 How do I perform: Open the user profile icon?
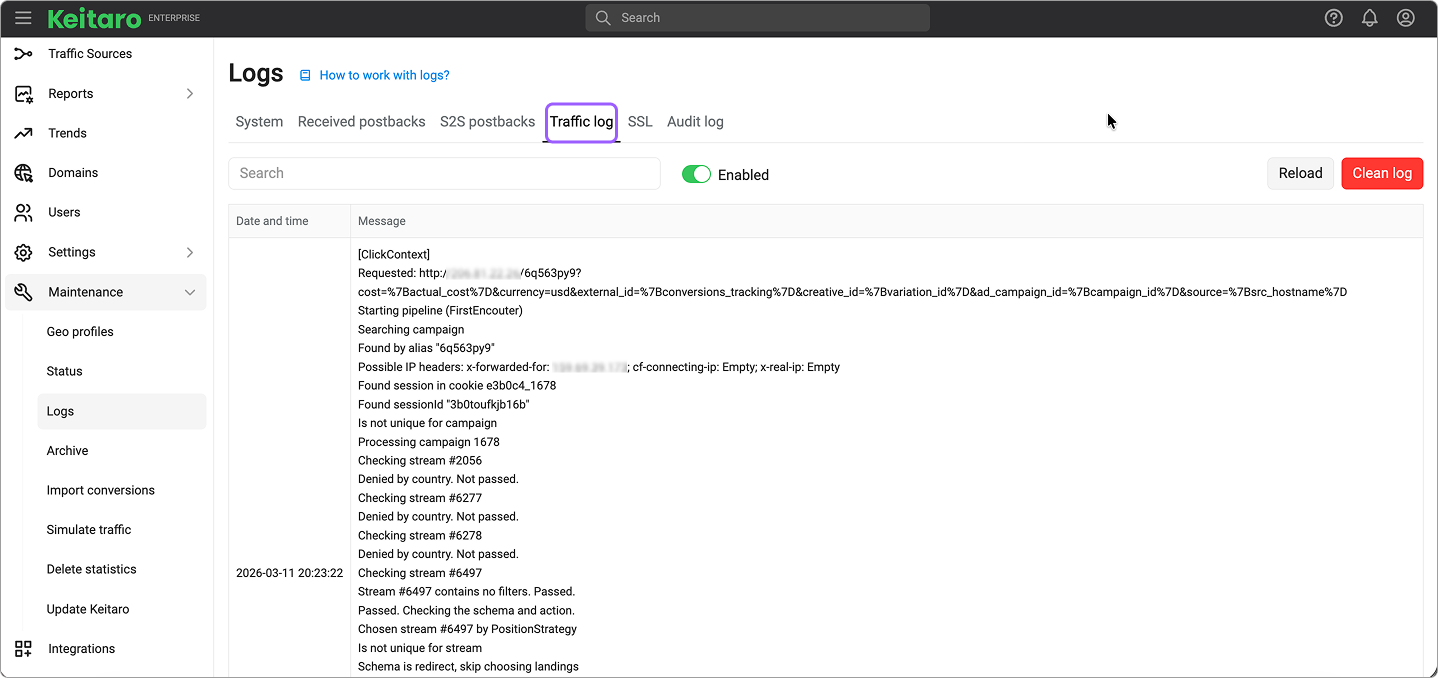(x=1405, y=18)
